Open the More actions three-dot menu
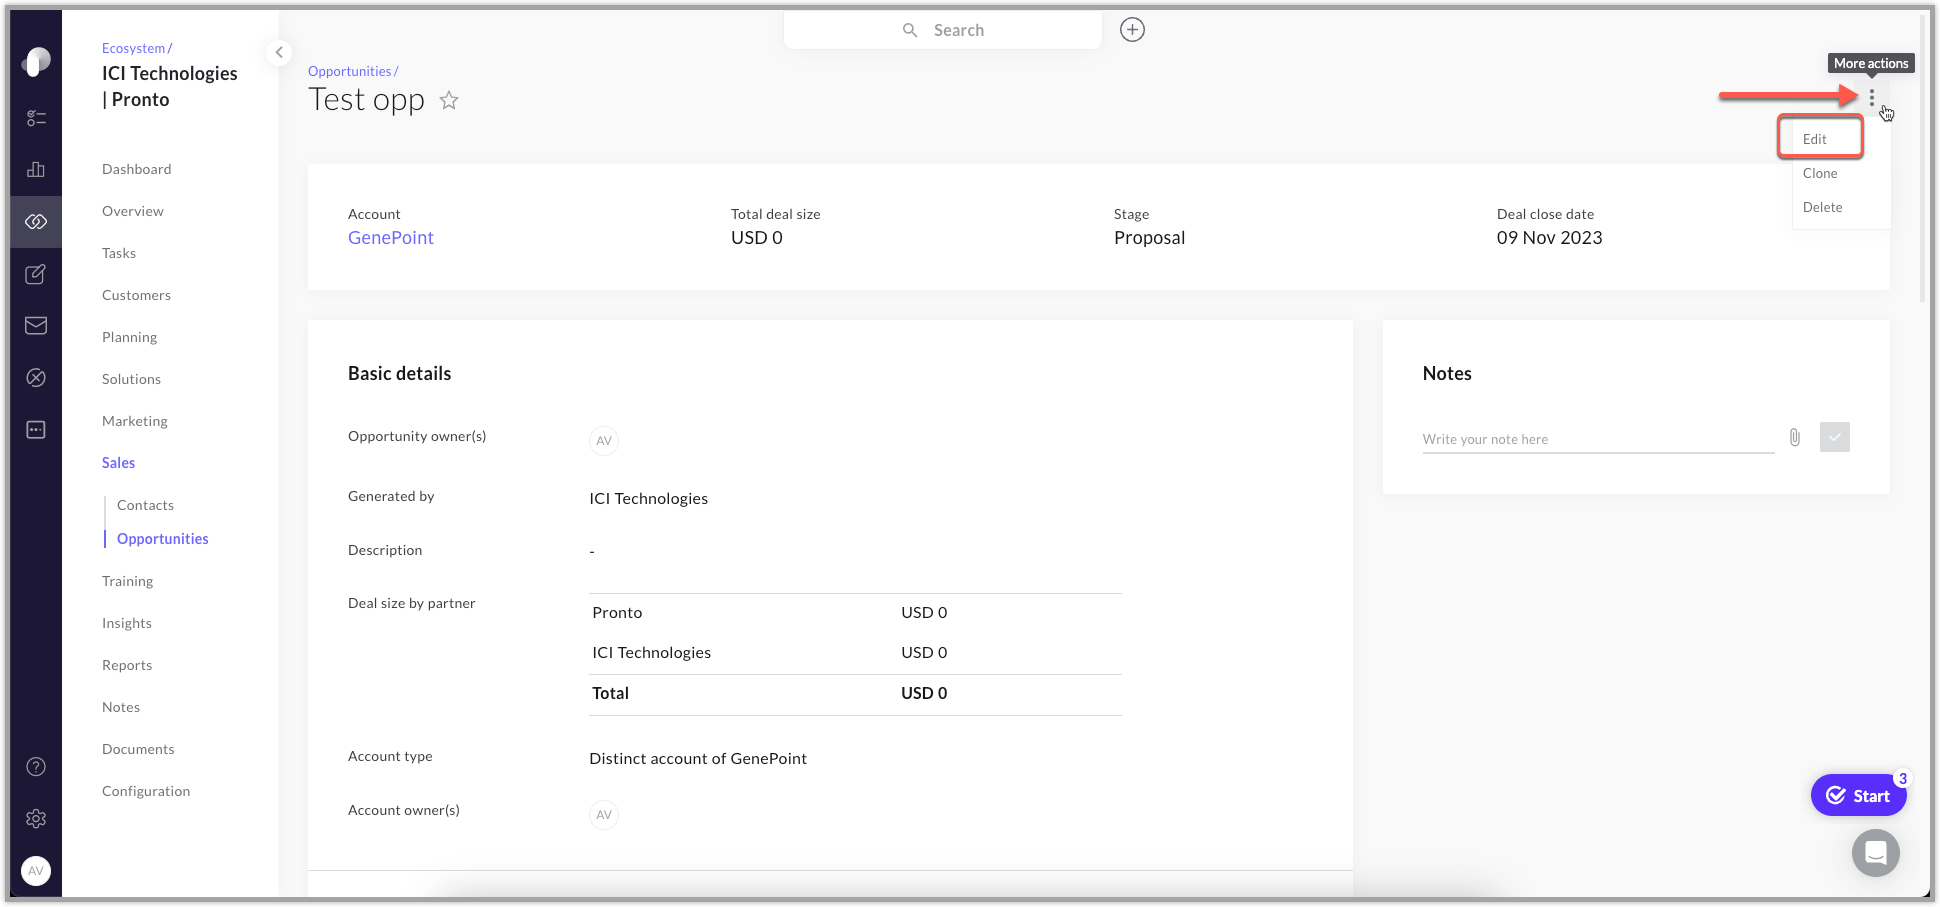 [1872, 97]
